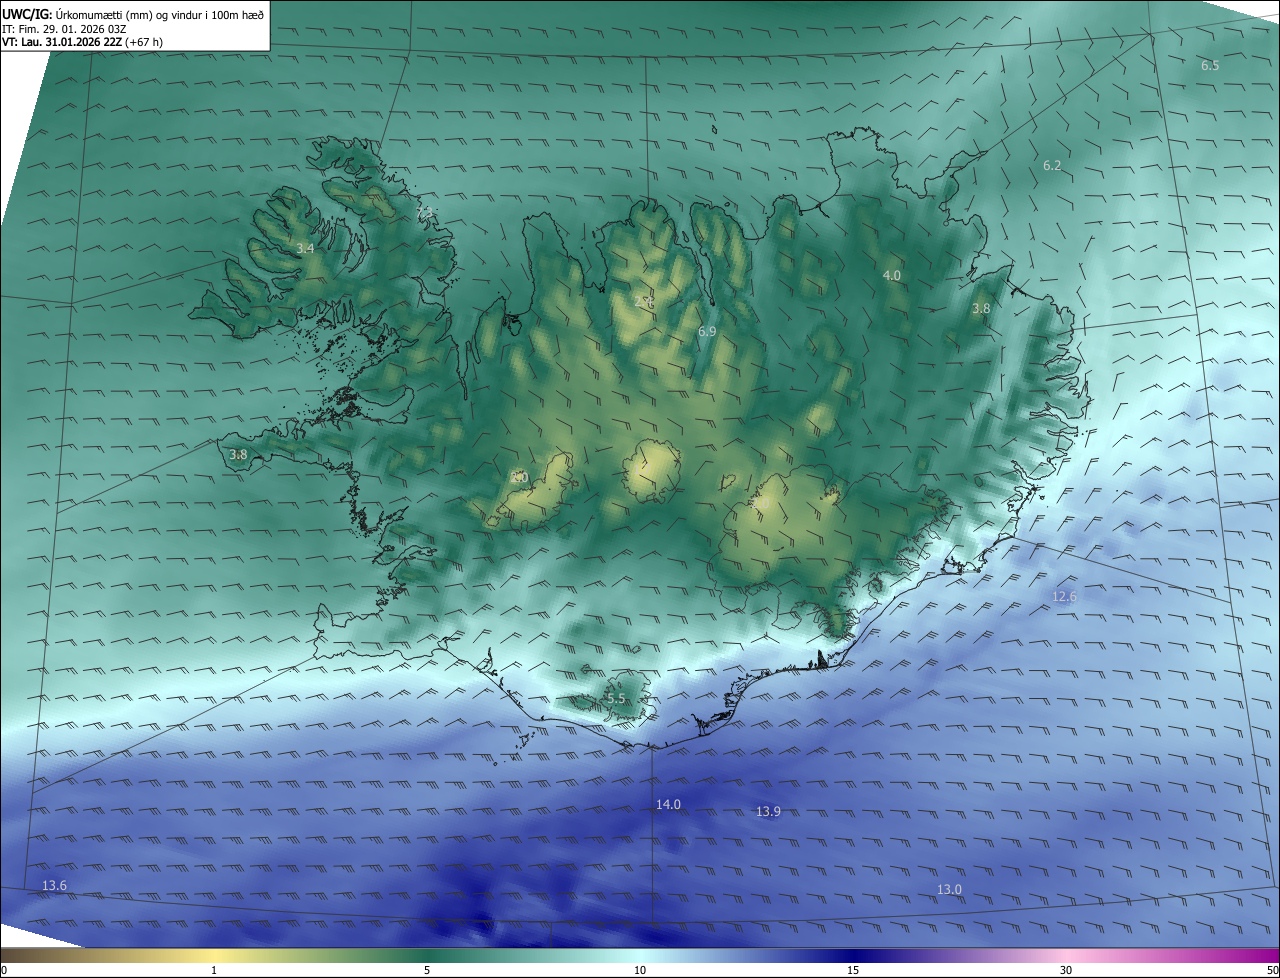Click the 3.8 value on the western peninsula
Screen dimensions: 1280x978
pyautogui.click(x=238, y=455)
